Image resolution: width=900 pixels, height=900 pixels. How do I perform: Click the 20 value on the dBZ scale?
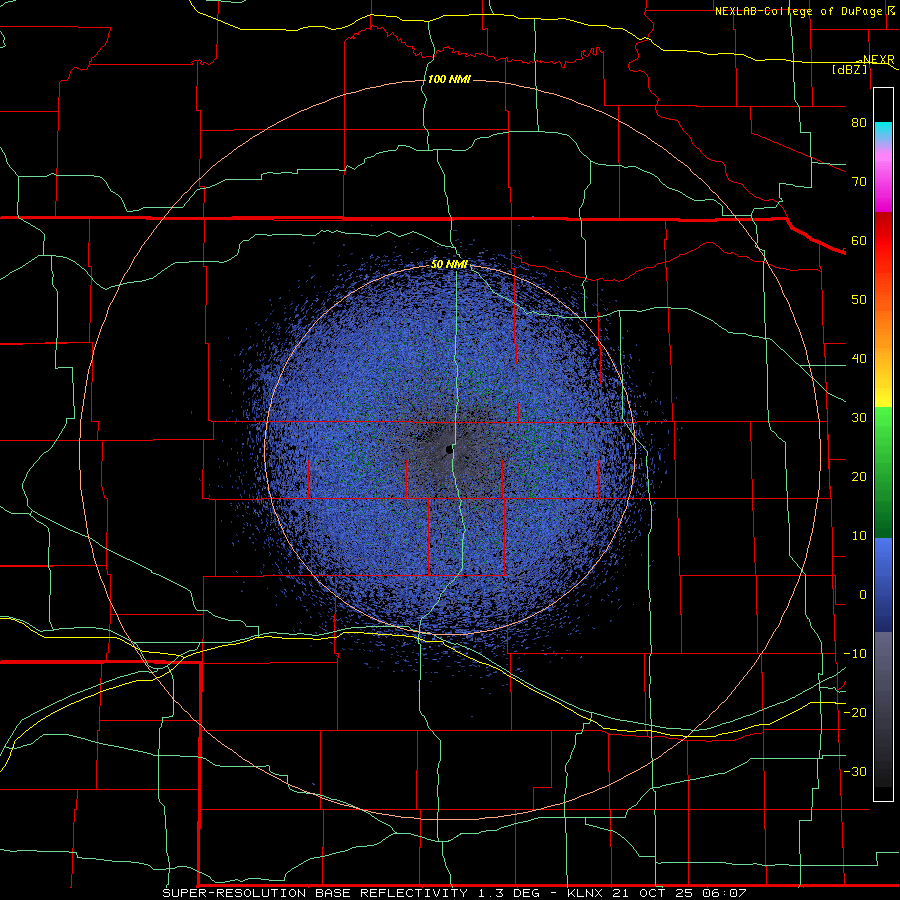[x=859, y=477]
